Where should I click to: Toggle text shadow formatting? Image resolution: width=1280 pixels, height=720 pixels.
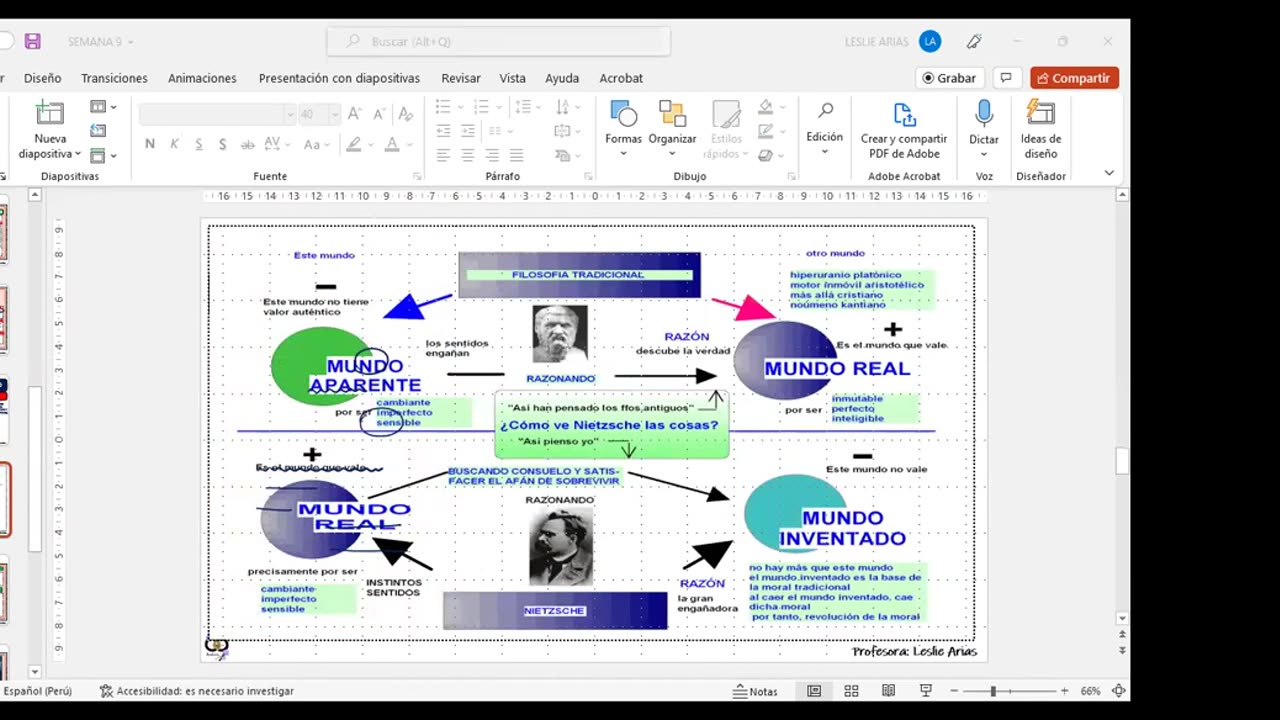point(222,144)
